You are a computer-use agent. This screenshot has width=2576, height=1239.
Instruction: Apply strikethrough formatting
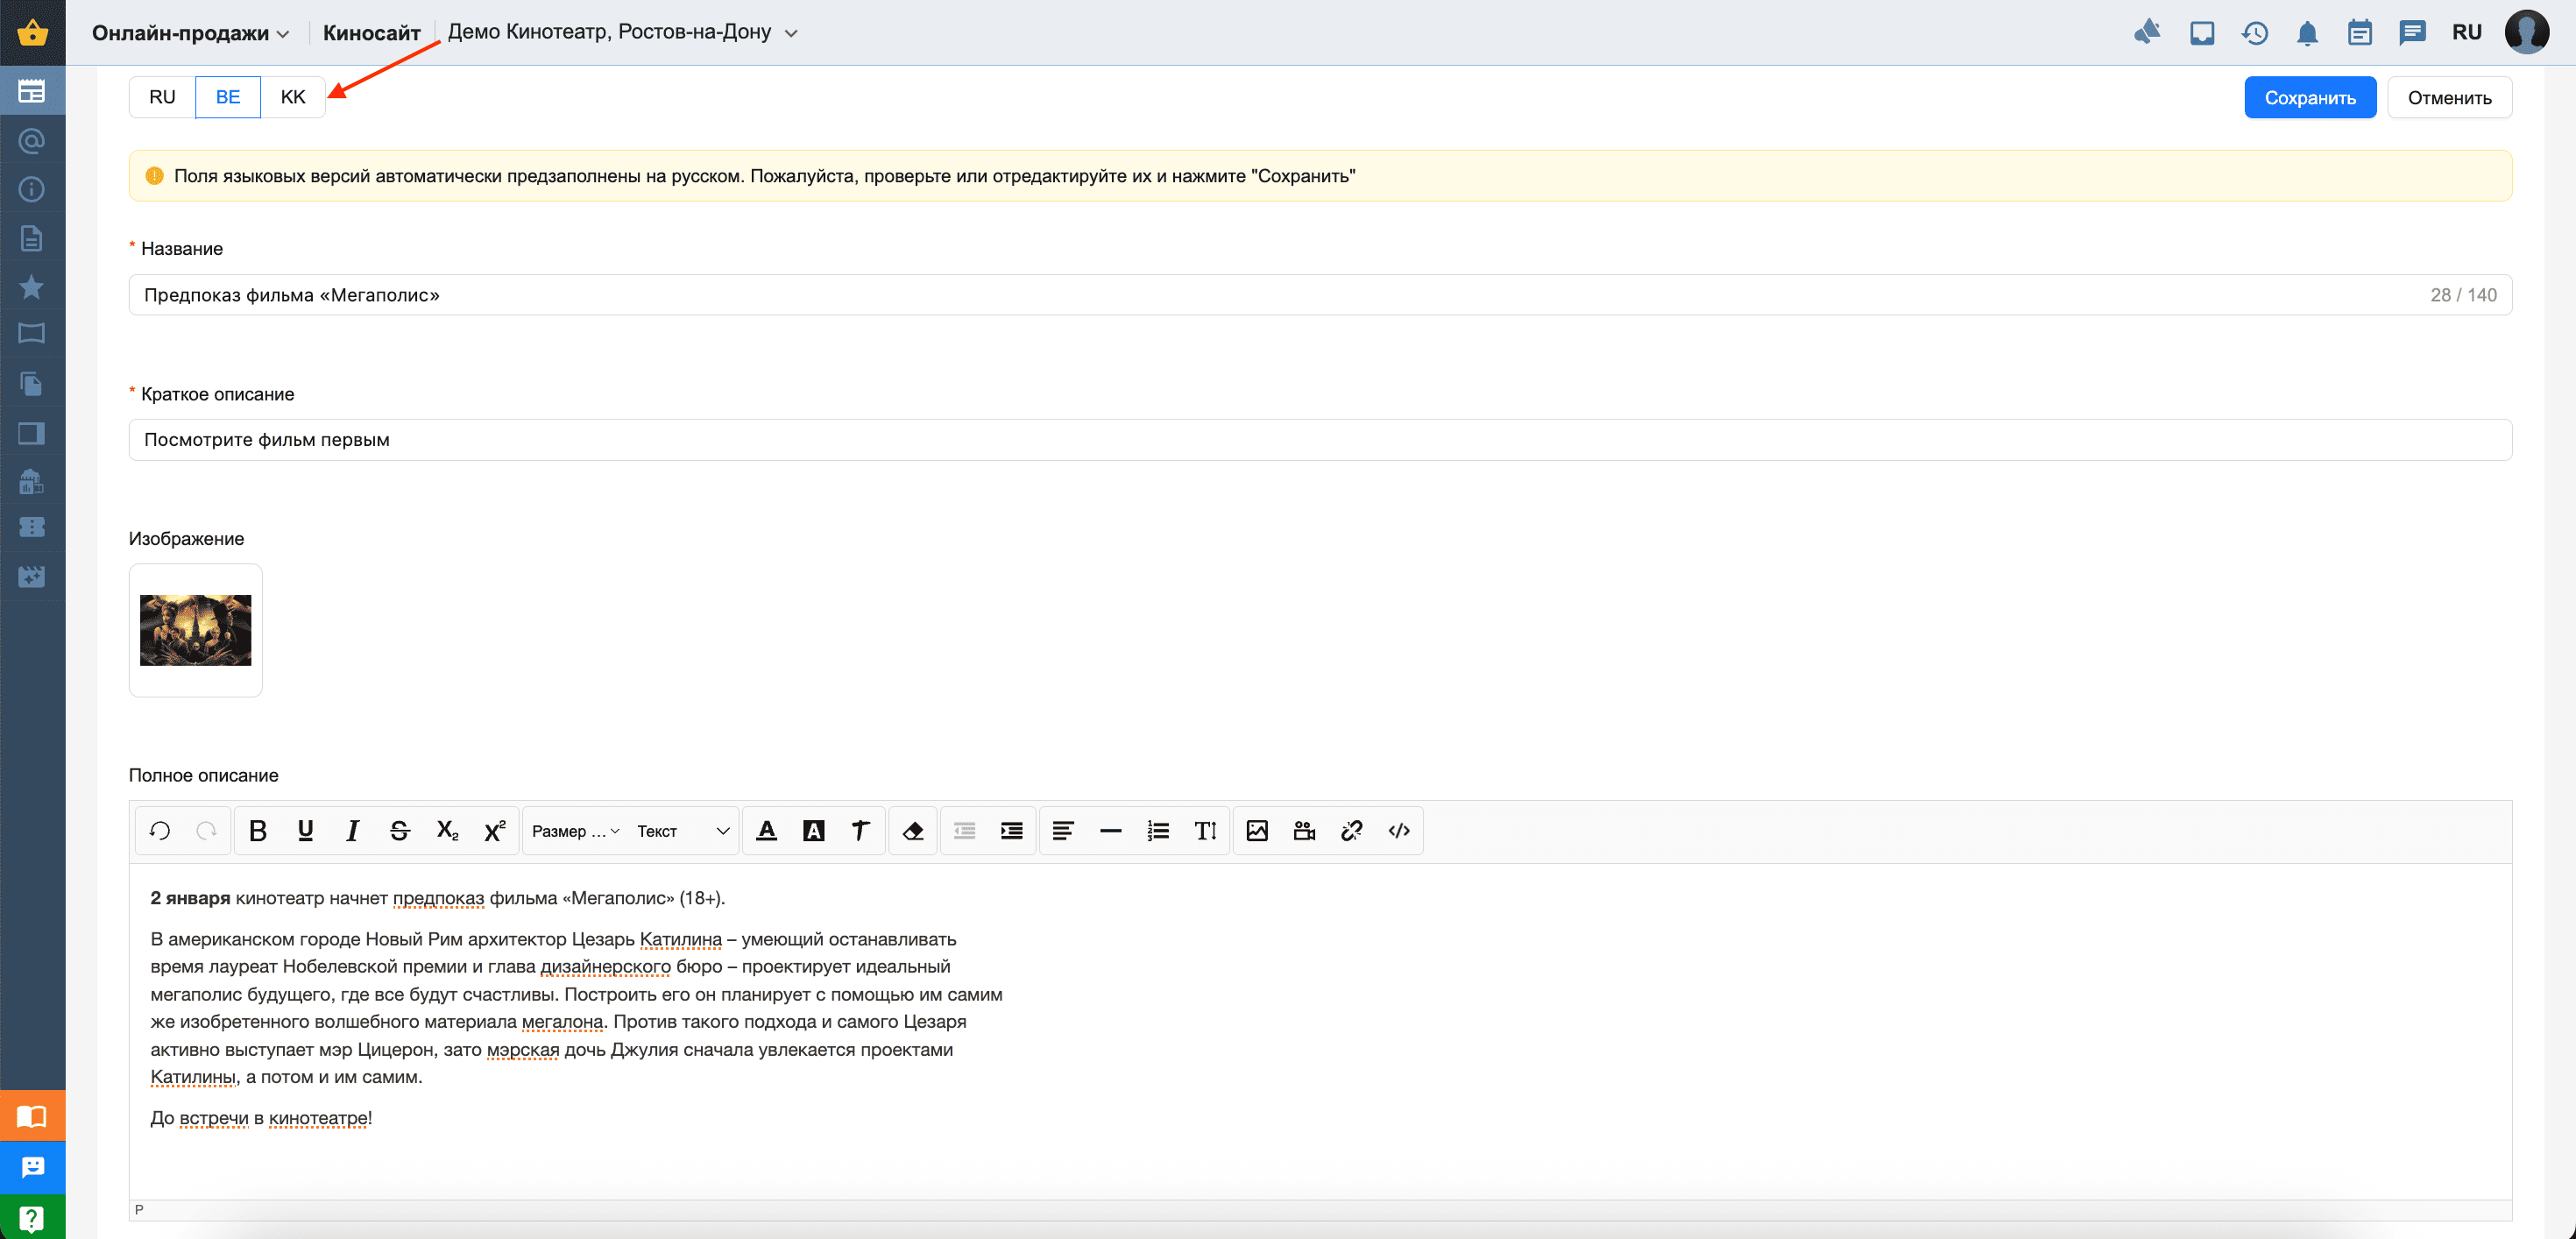[399, 830]
